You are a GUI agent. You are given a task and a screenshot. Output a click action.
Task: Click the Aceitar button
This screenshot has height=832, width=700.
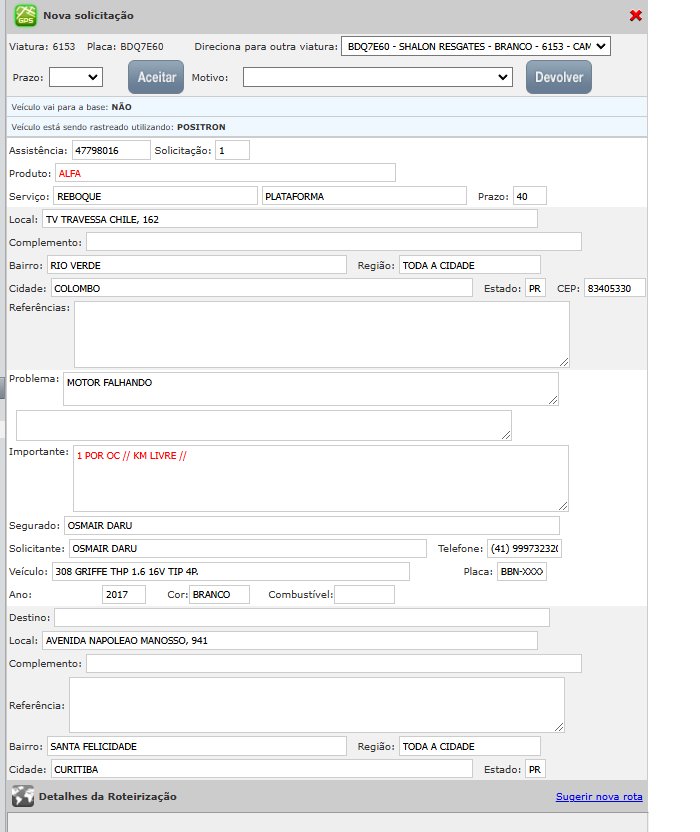click(x=156, y=77)
